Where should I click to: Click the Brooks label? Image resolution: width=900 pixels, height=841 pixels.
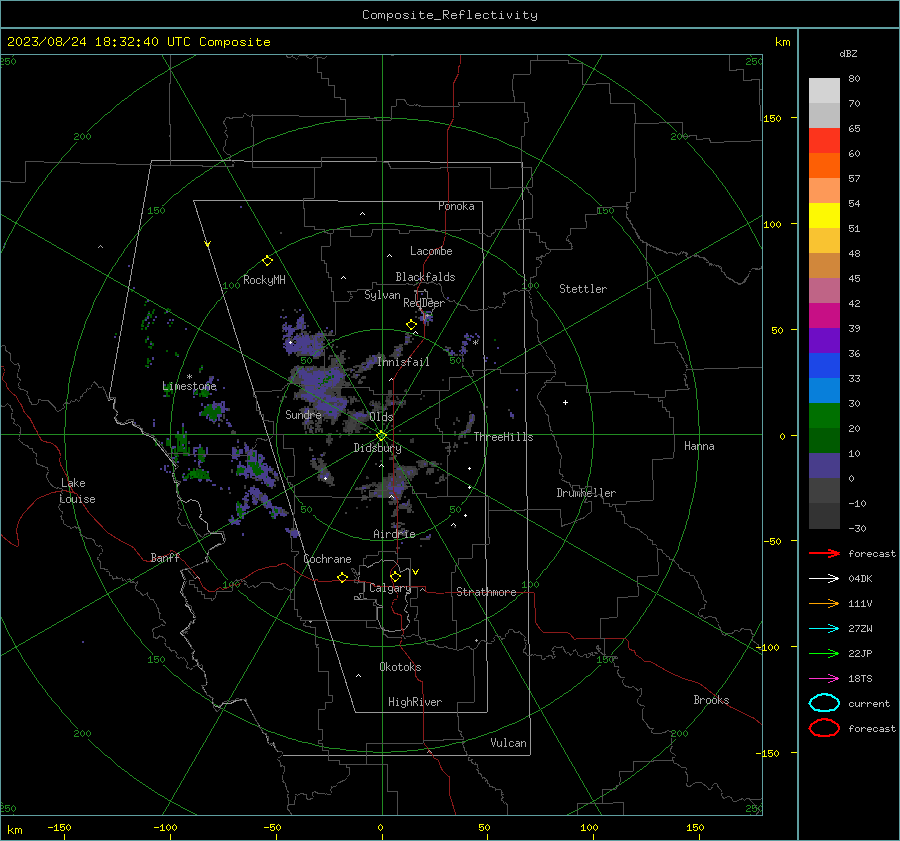point(711,700)
